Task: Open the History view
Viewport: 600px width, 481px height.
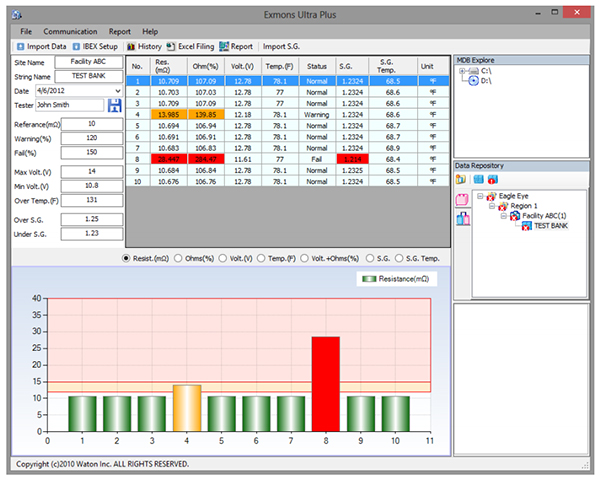Action: pyautogui.click(x=130, y=46)
